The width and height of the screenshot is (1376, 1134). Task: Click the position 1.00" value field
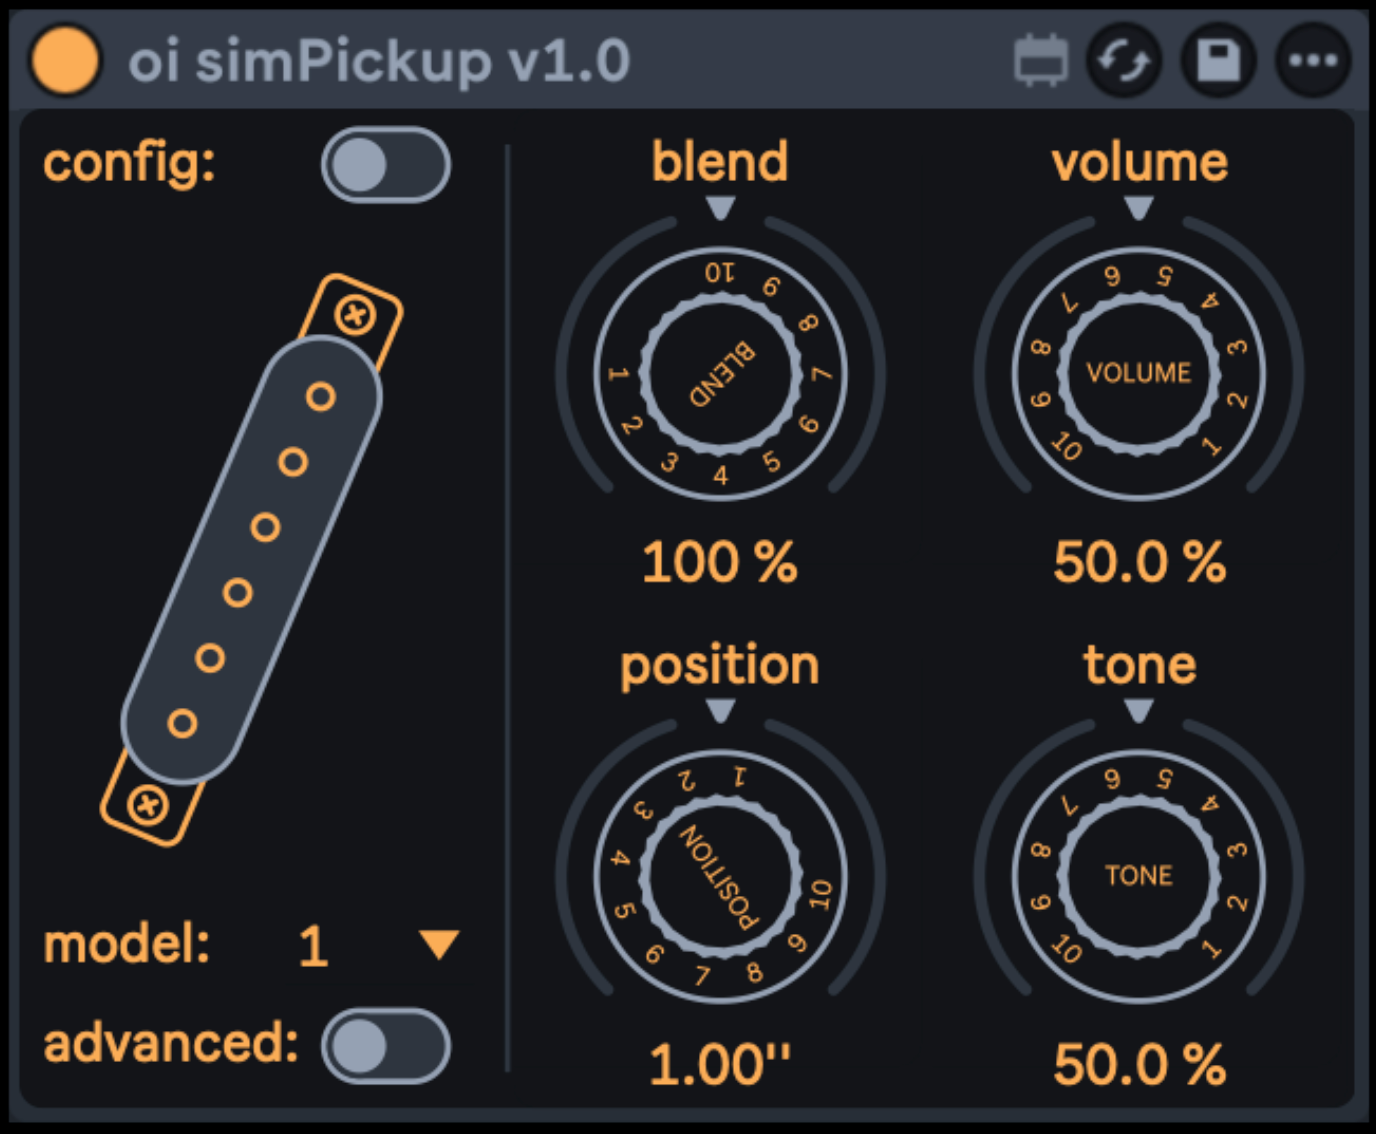pos(720,1065)
